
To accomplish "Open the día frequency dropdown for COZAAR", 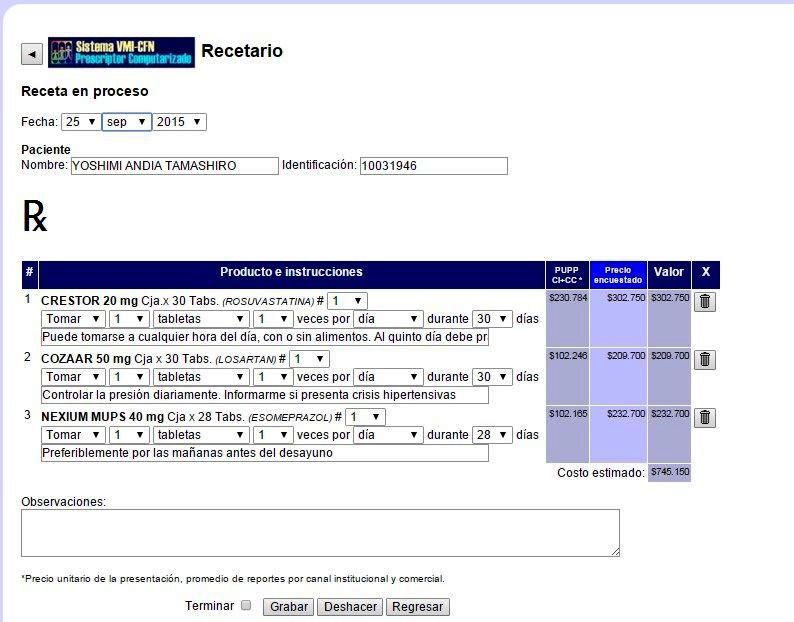I will 388,377.
